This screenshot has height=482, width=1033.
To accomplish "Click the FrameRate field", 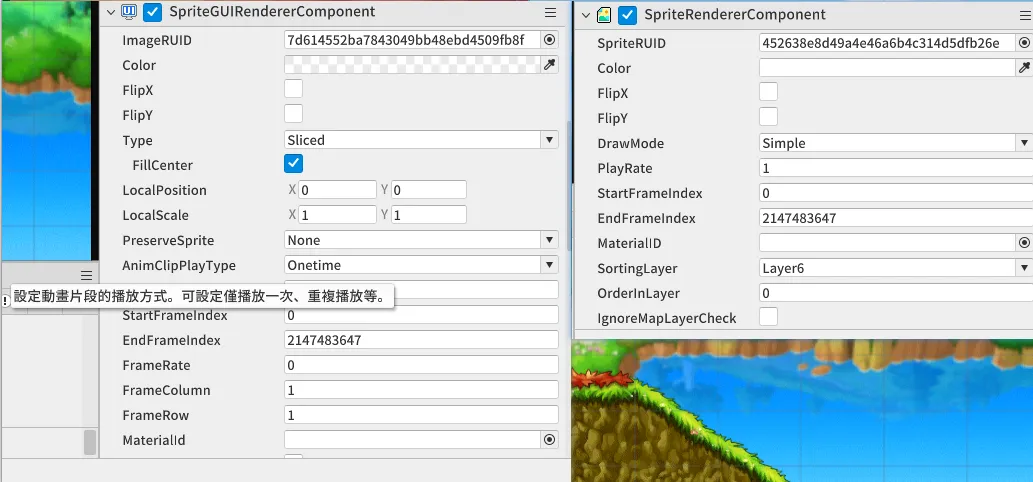I will pos(422,365).
